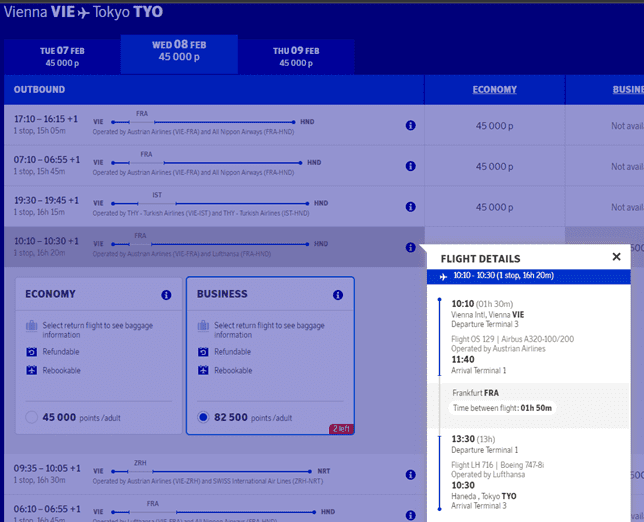This screenshot has width=644, height=522.
Task: Click ZRH stopover label on 09:35 flight
Action: pyautogui.click(x=140, y=463)
